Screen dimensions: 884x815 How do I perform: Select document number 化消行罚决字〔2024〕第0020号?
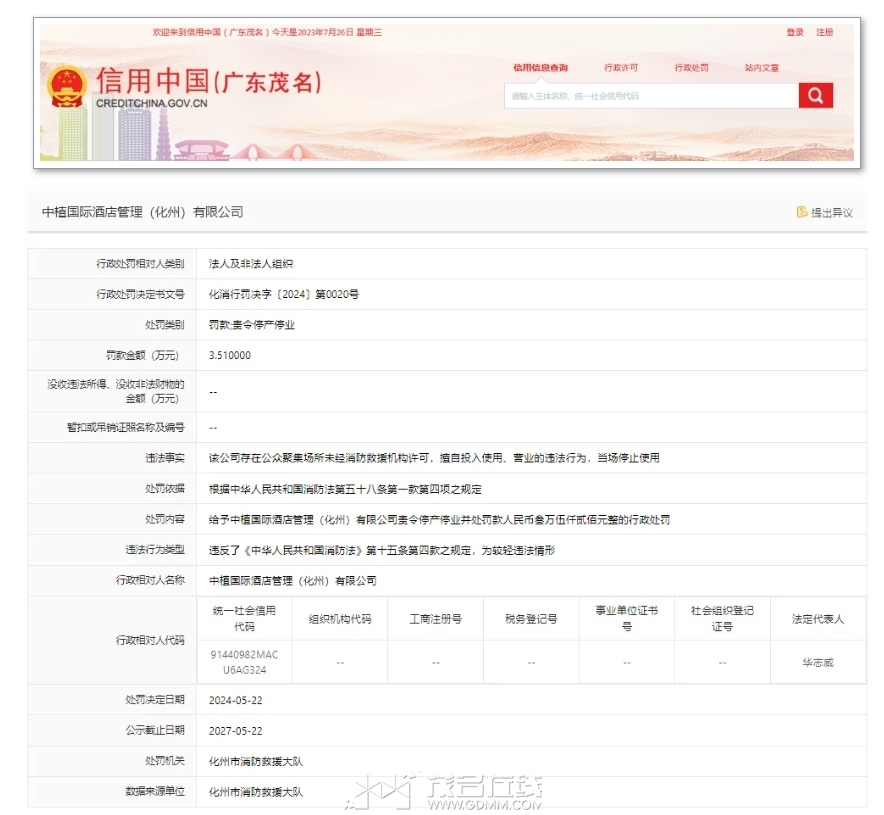click(284, 294)
